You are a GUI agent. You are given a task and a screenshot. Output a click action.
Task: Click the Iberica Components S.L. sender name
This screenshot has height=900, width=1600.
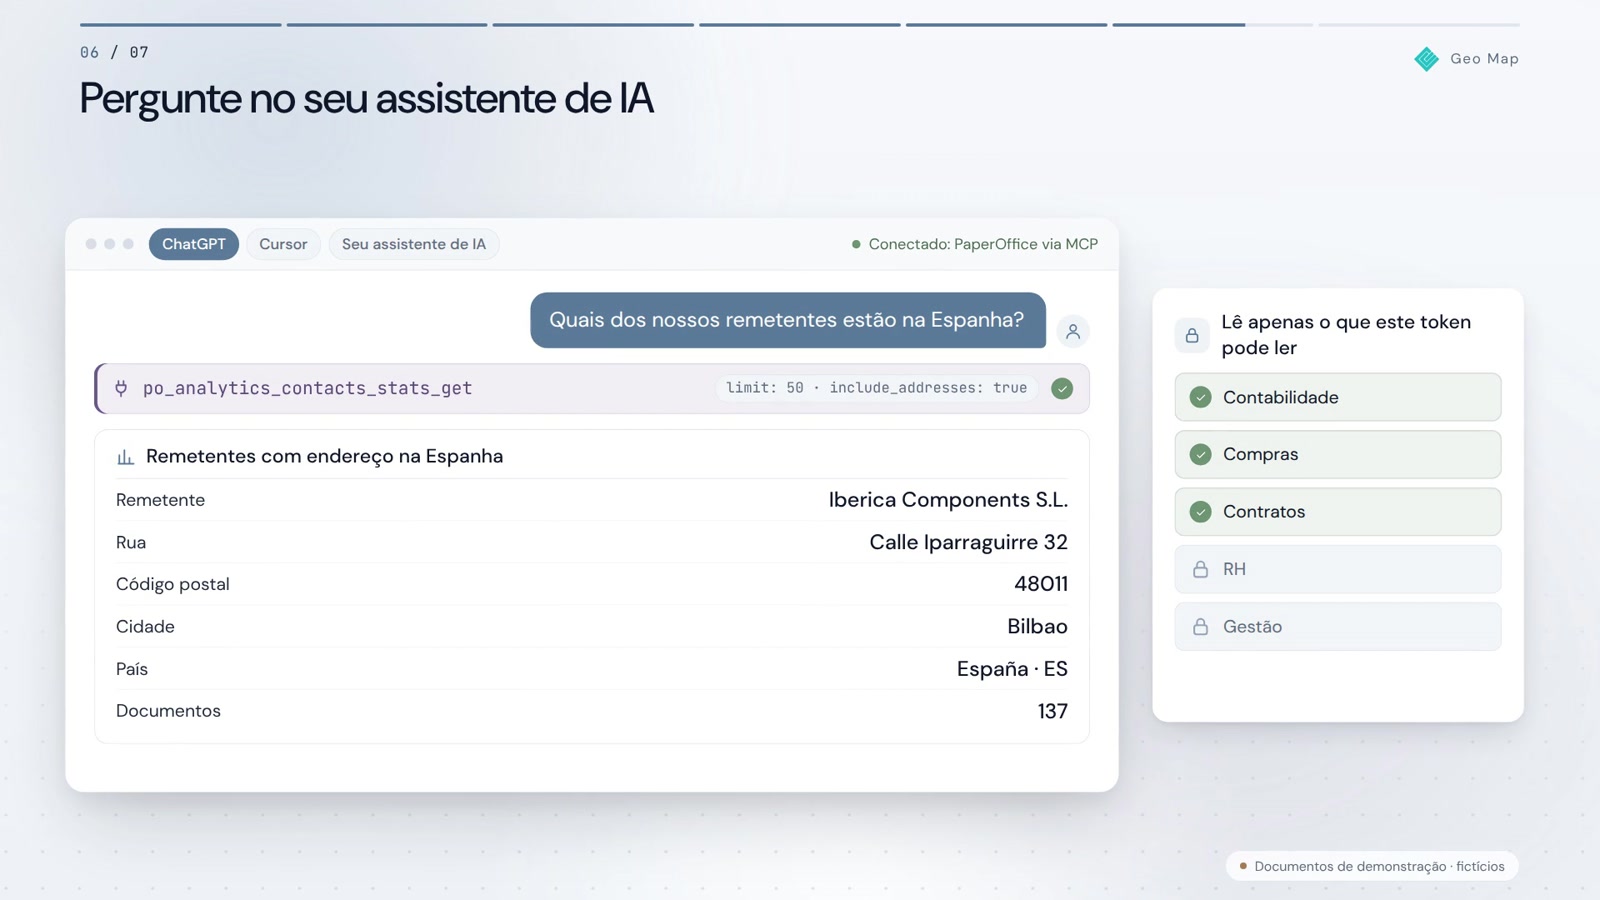[x=948, y=500]
